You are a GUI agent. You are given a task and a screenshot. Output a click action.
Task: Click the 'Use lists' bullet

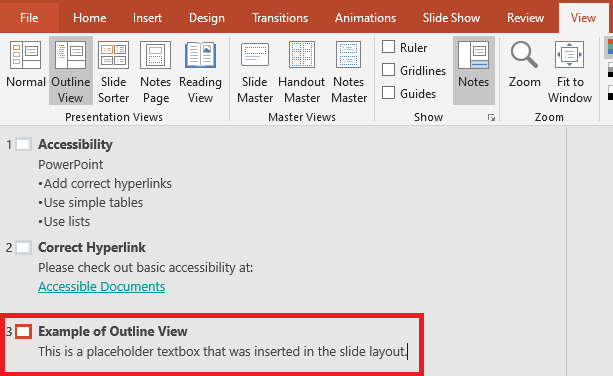(x=64, y=222)
